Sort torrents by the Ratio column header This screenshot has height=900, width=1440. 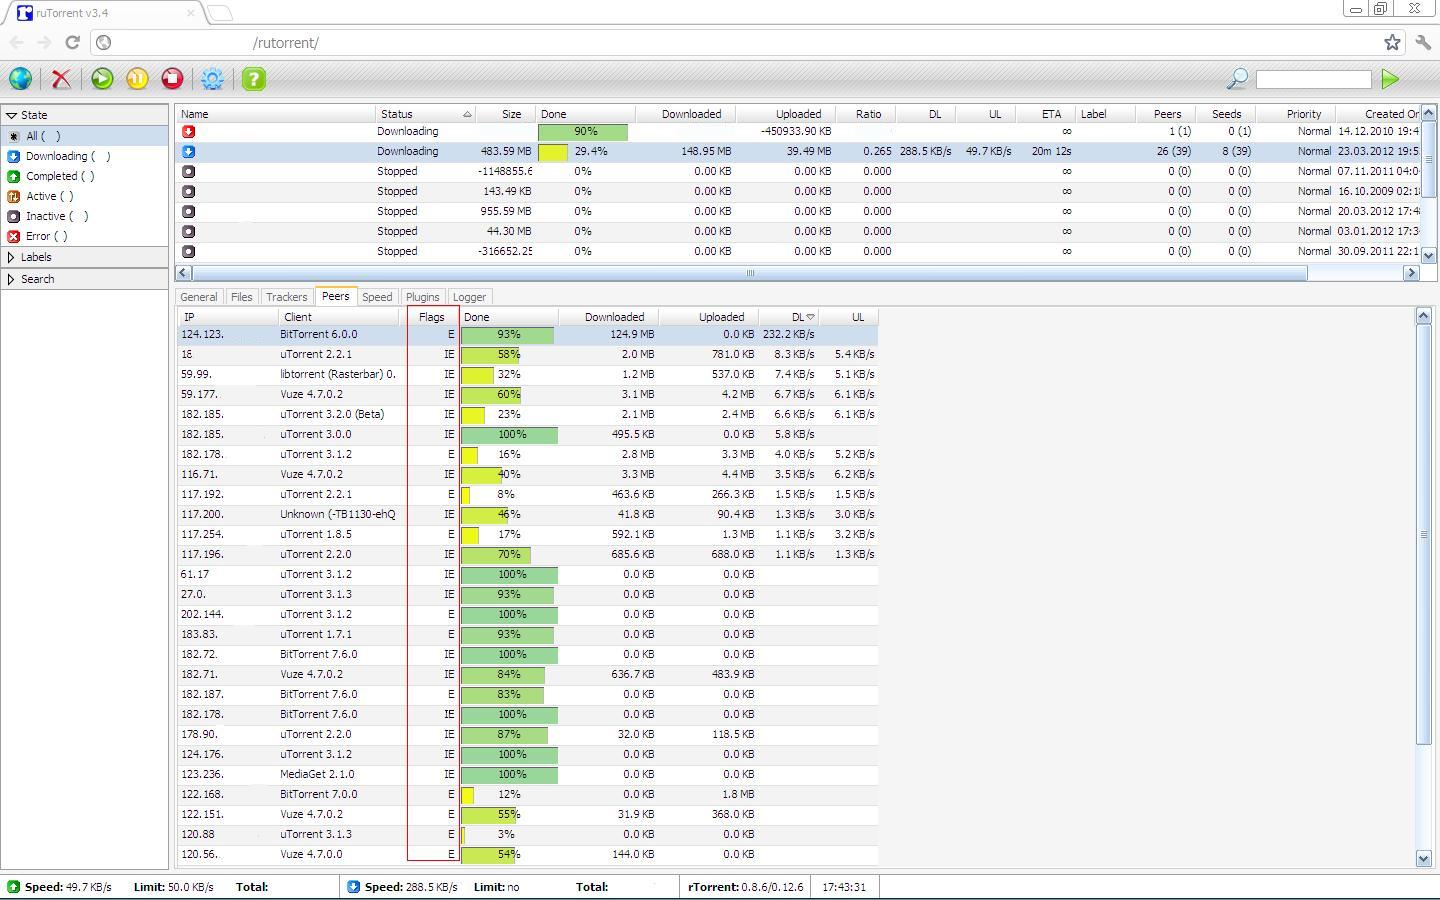[x=865, y=114]
